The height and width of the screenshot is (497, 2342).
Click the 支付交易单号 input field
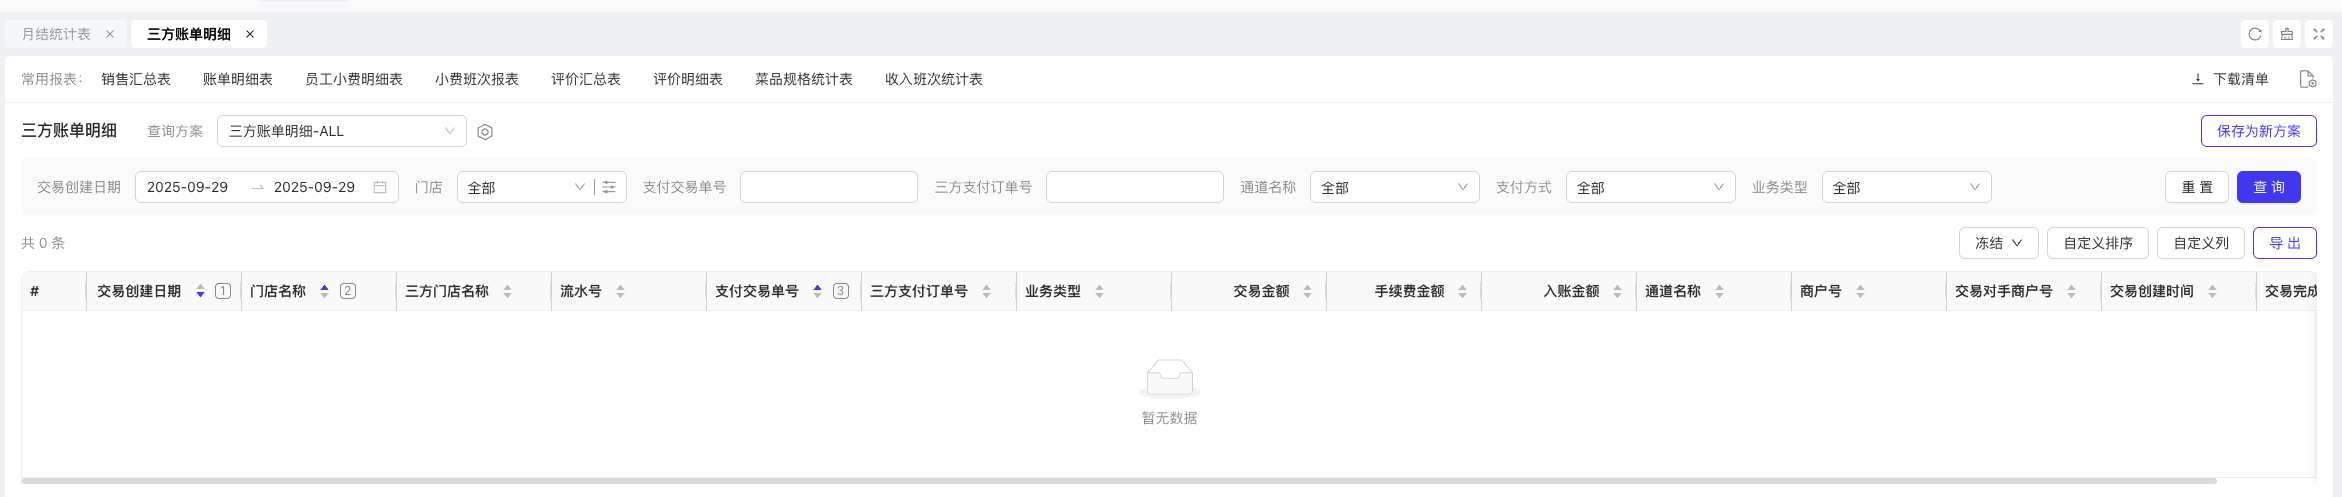pos(828,187)
